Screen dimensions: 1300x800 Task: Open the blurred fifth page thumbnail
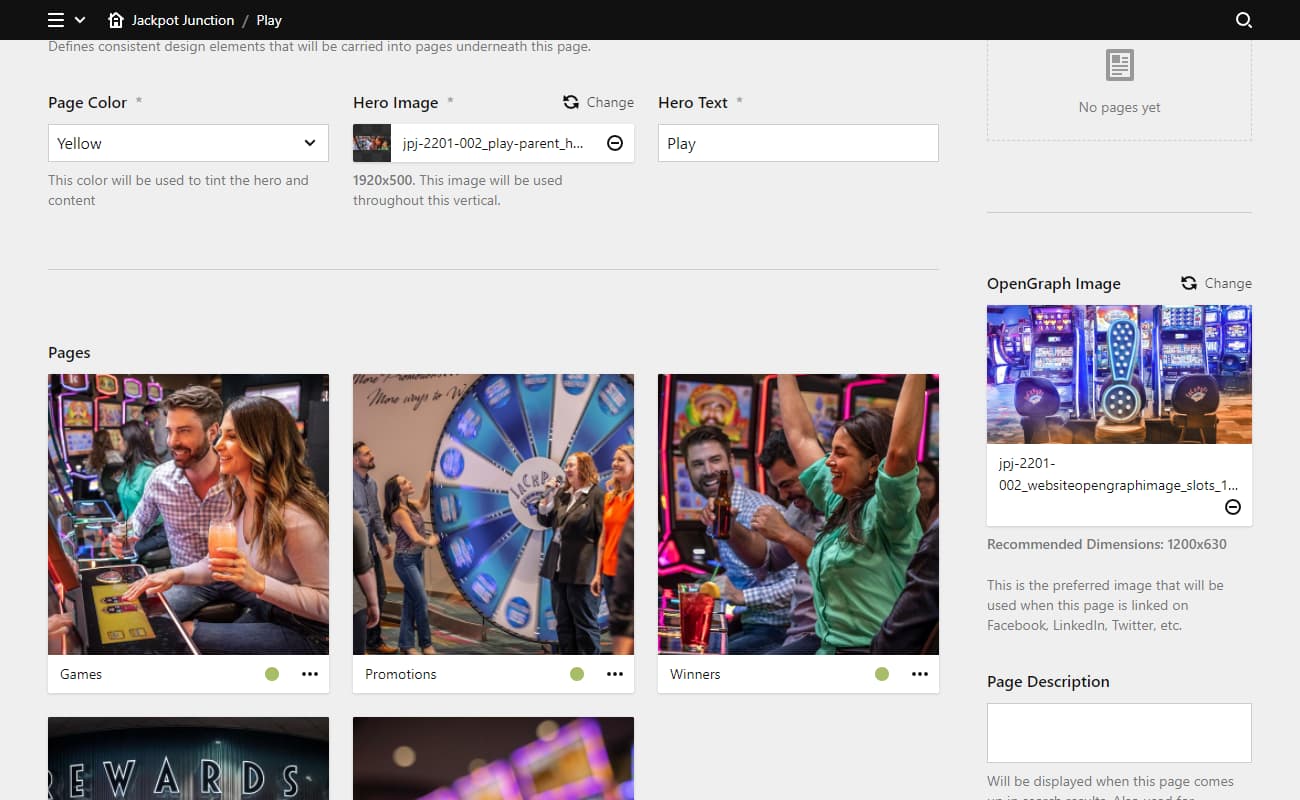tap(493, 758)
